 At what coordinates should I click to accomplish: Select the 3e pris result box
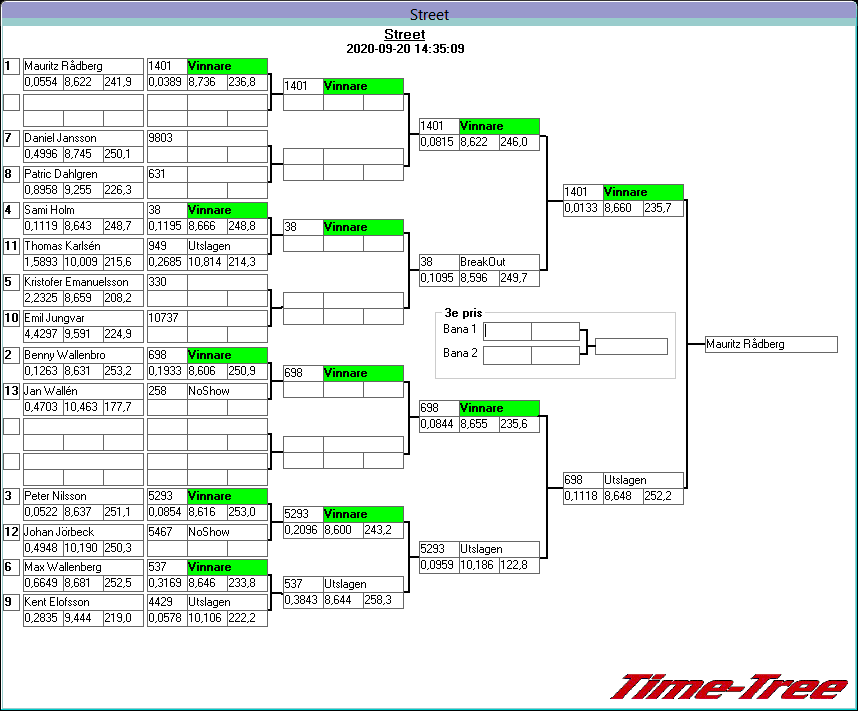[630, 347]
